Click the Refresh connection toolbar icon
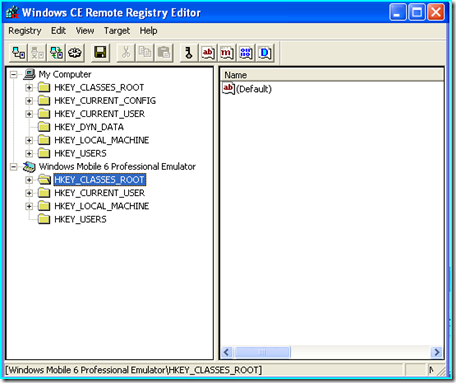This screenshot has height=383, width=456. (56, 53)
